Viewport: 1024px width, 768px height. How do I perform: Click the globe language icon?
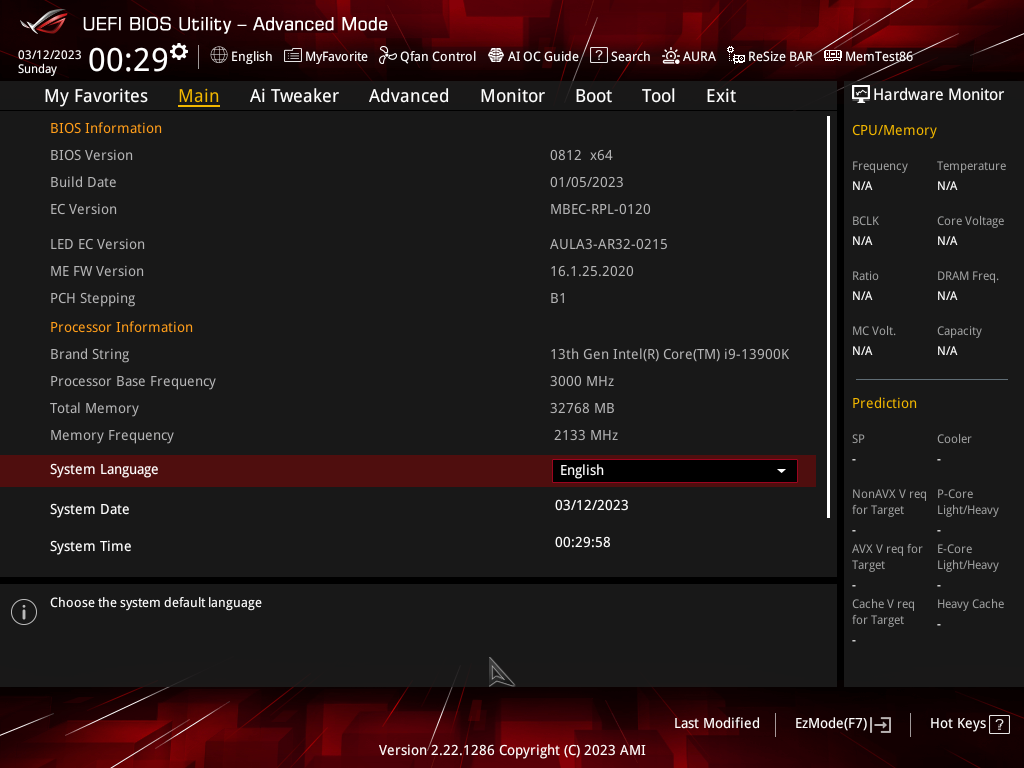[219, 56]
